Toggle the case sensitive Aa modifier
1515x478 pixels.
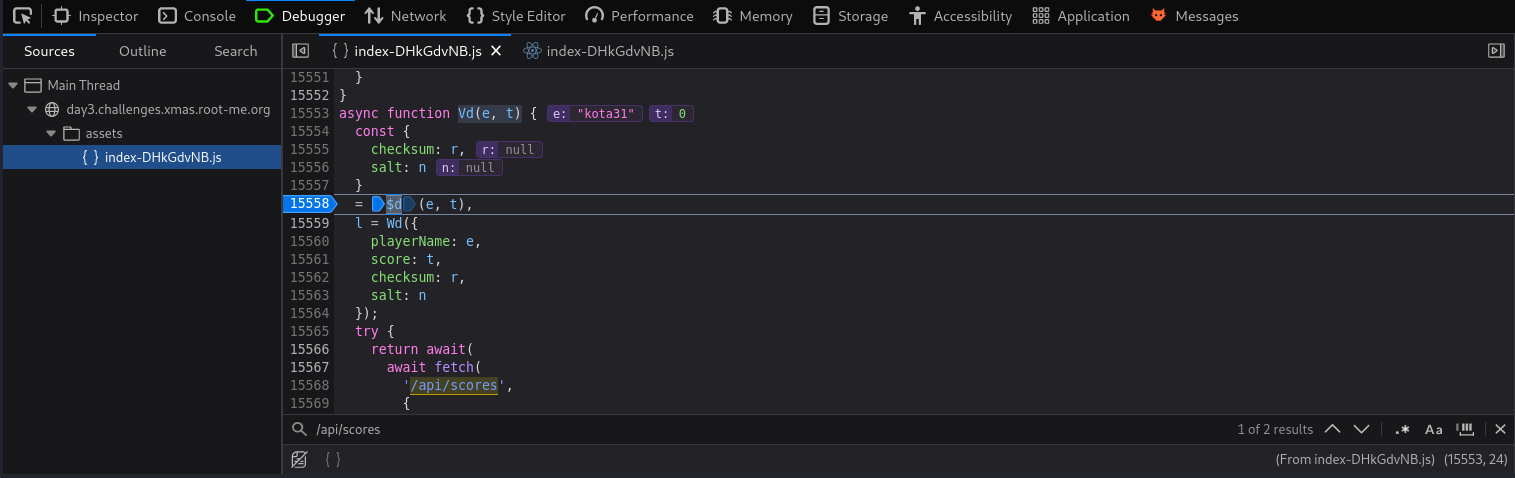(x=1434, y=429)
